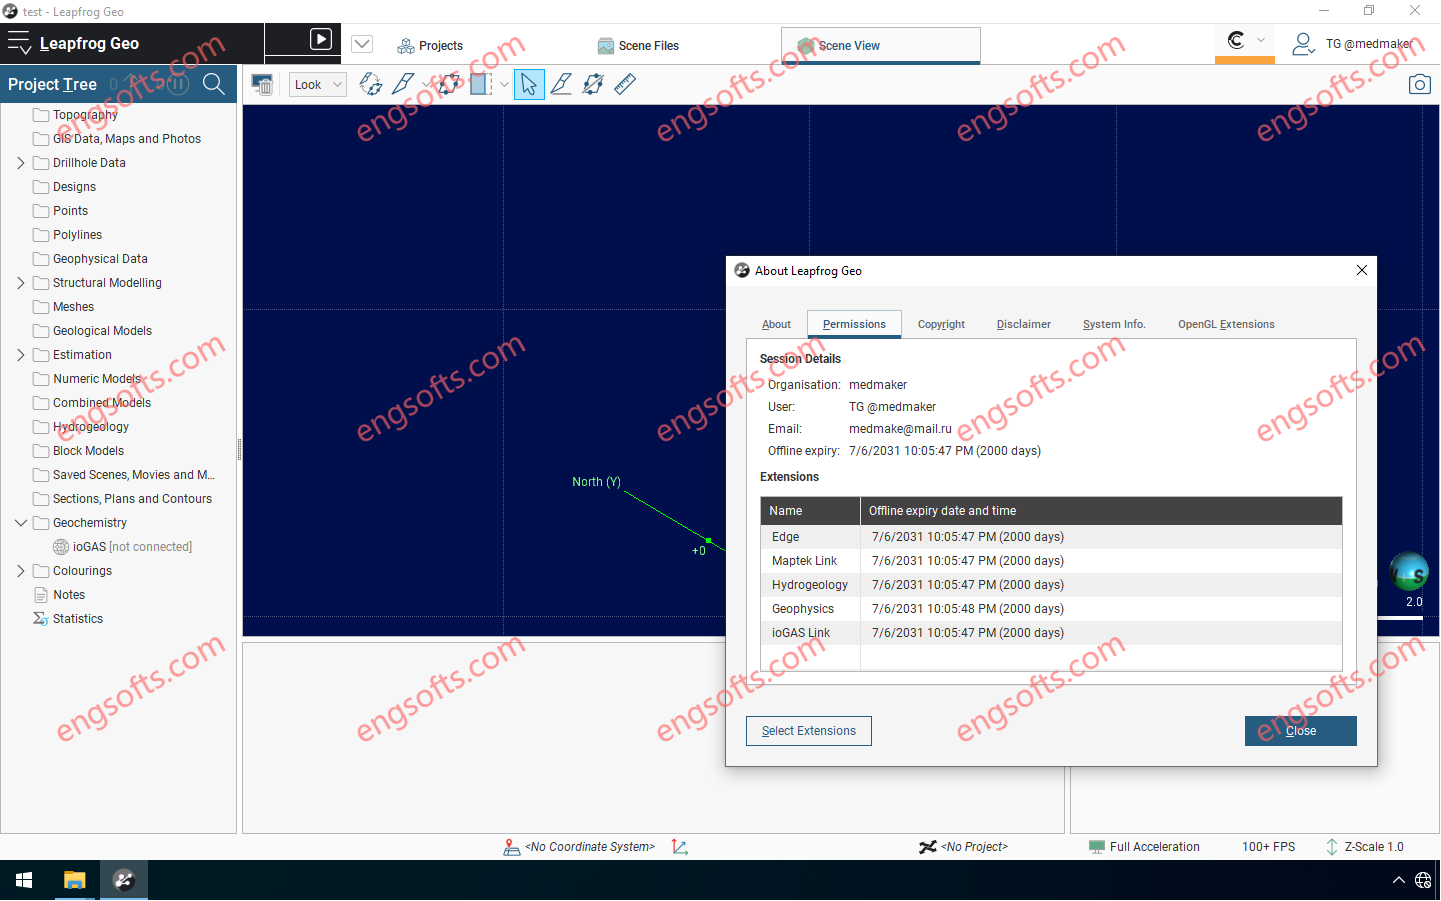The image size is (1441, 901).
Task: Click the Leapfrog Geo taskbar icon
Action: (x=123, y=880)
